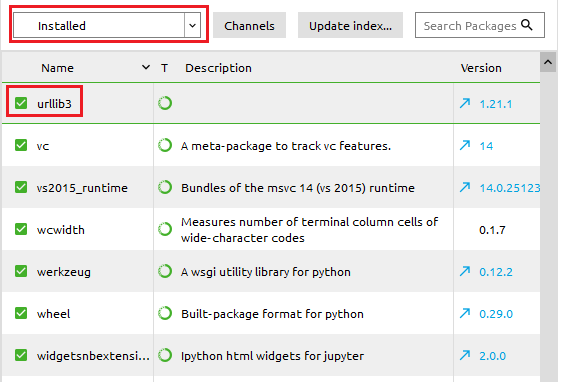This screenshot has height=382, width=562.
Task: Click version 0.1.7 of wcwidth
Action: tap(492, 230)
